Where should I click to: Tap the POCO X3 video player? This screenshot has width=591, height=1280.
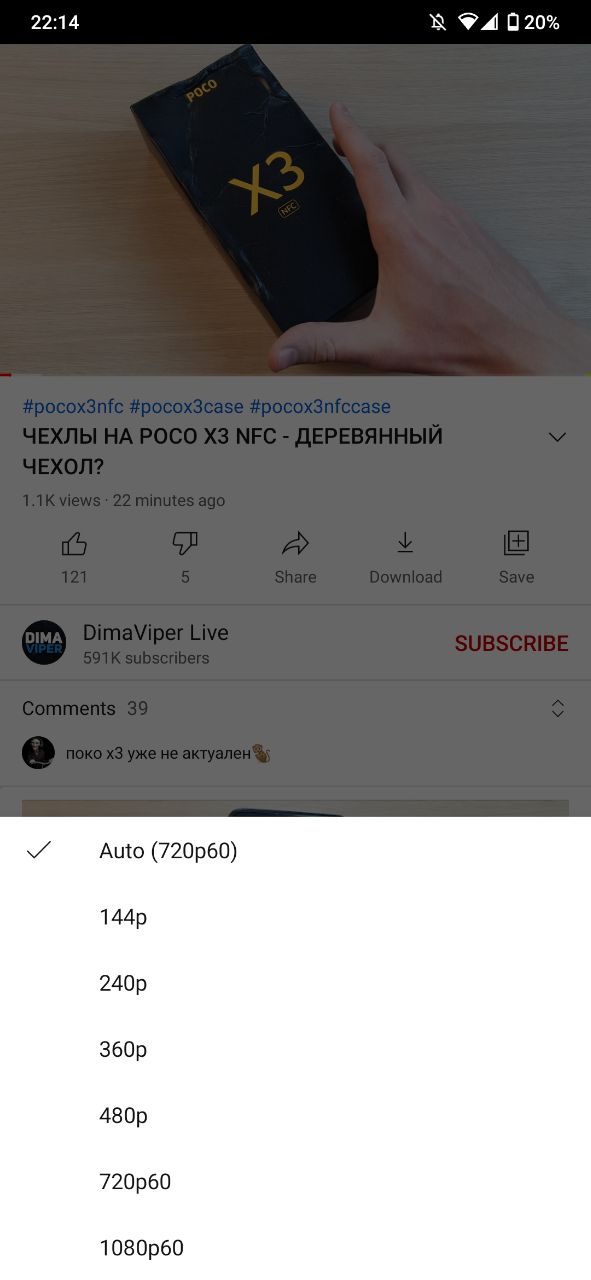(295, 210)
